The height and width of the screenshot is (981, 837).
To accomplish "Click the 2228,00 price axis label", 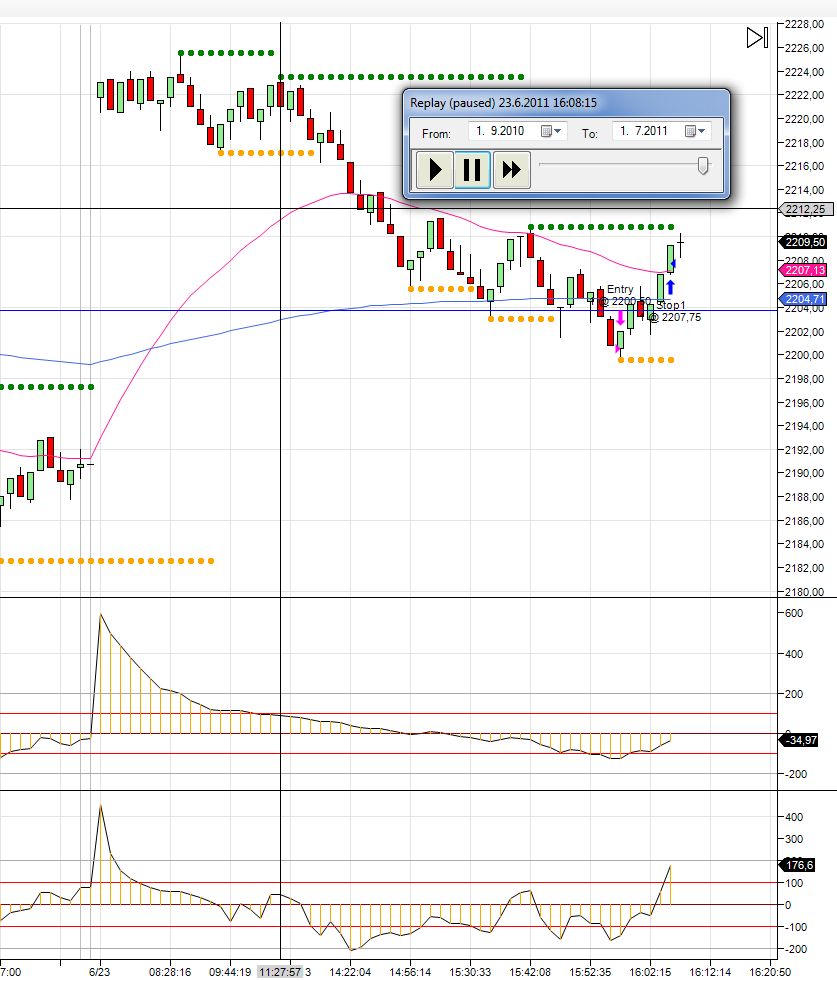I will [x=804, y=24].
